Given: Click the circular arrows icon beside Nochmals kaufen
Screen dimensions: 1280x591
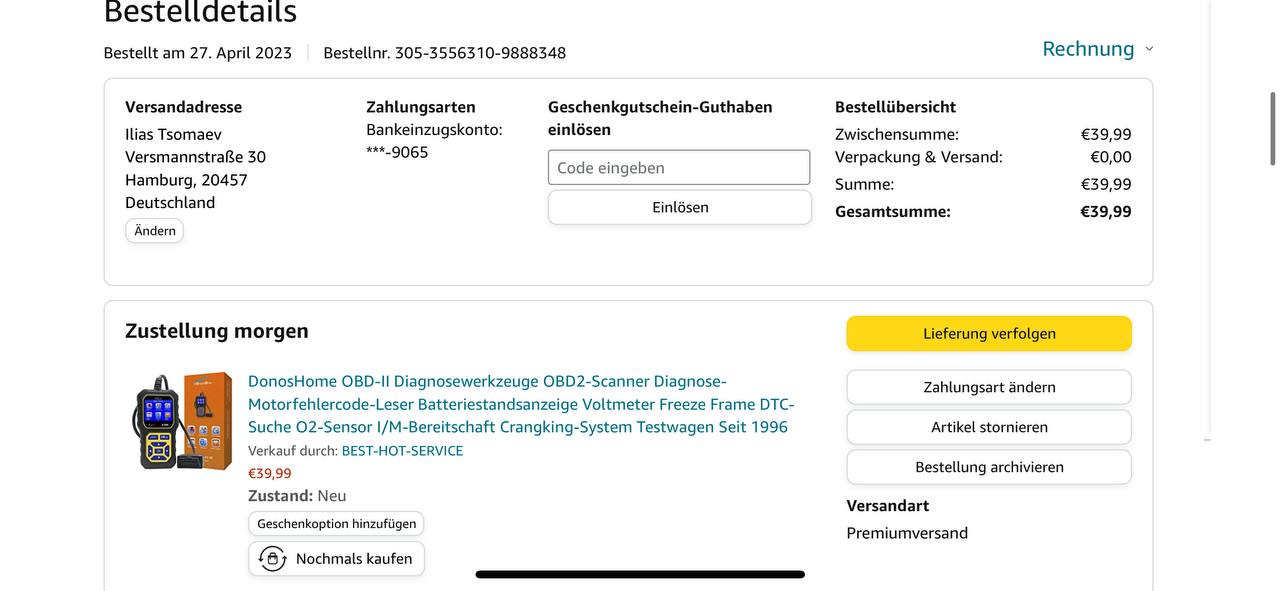Looking at the screenshot, I should pos(272,559).
